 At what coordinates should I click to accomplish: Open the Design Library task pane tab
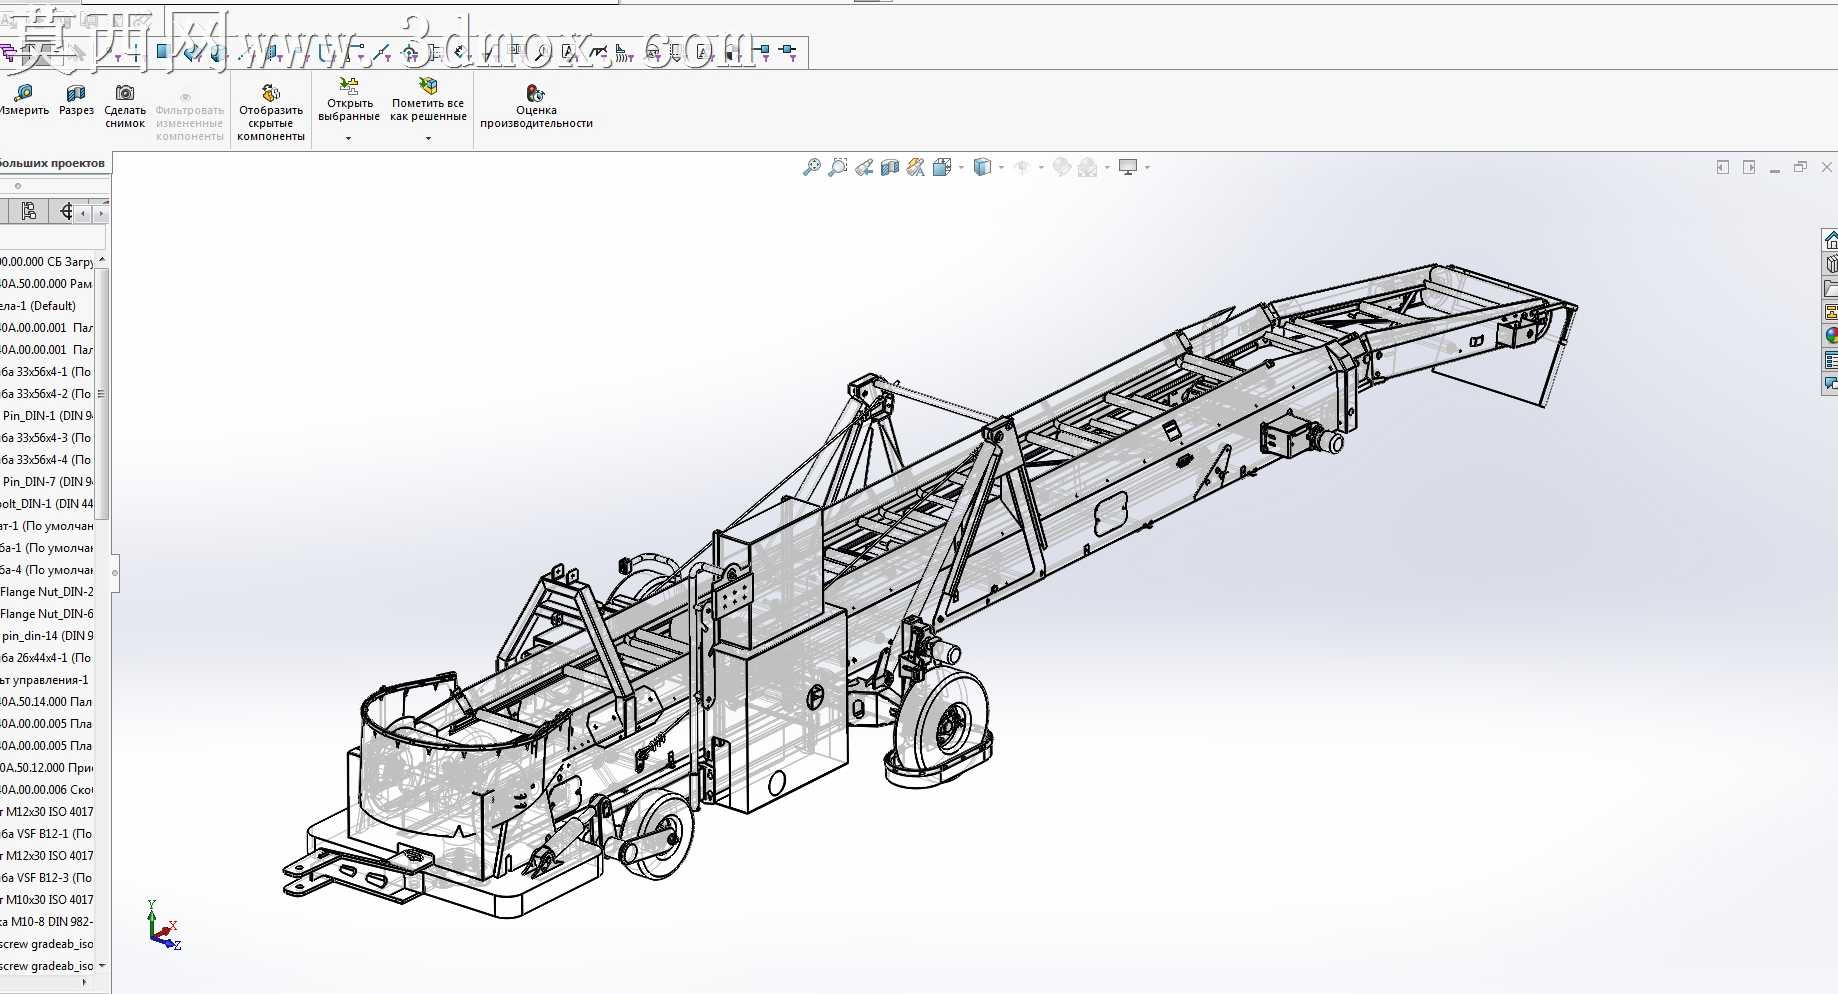coord(1830,264)
